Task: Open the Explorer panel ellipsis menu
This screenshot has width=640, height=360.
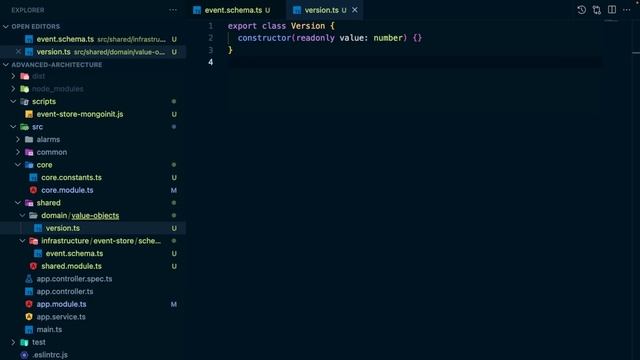Action: click(173, 10)
